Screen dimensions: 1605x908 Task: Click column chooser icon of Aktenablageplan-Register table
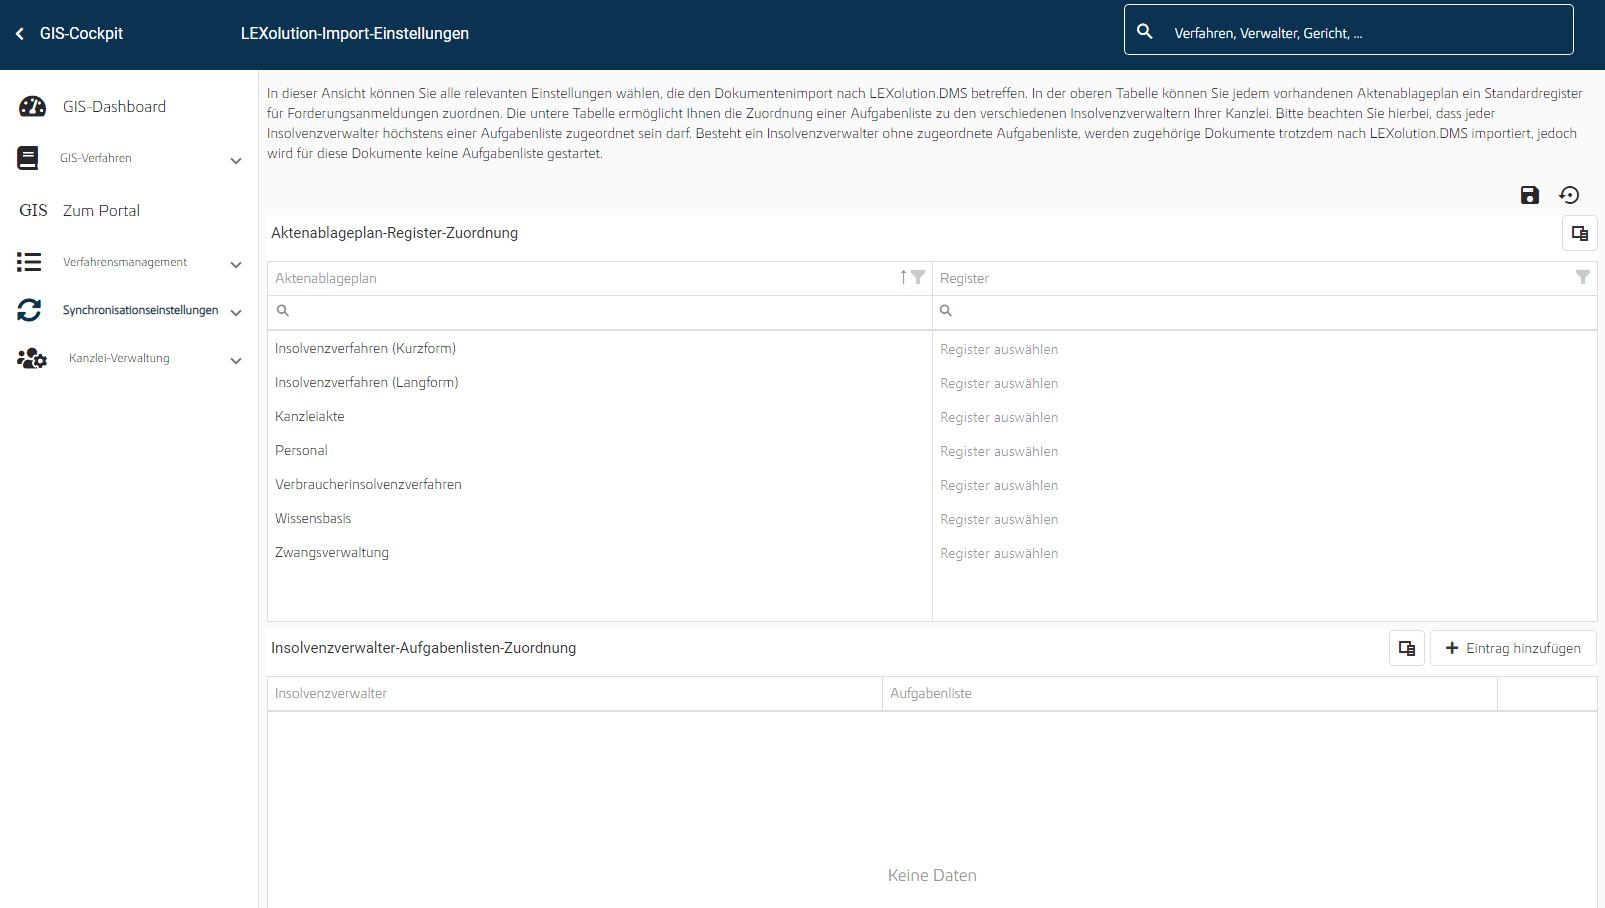[x=1580, y=233]
